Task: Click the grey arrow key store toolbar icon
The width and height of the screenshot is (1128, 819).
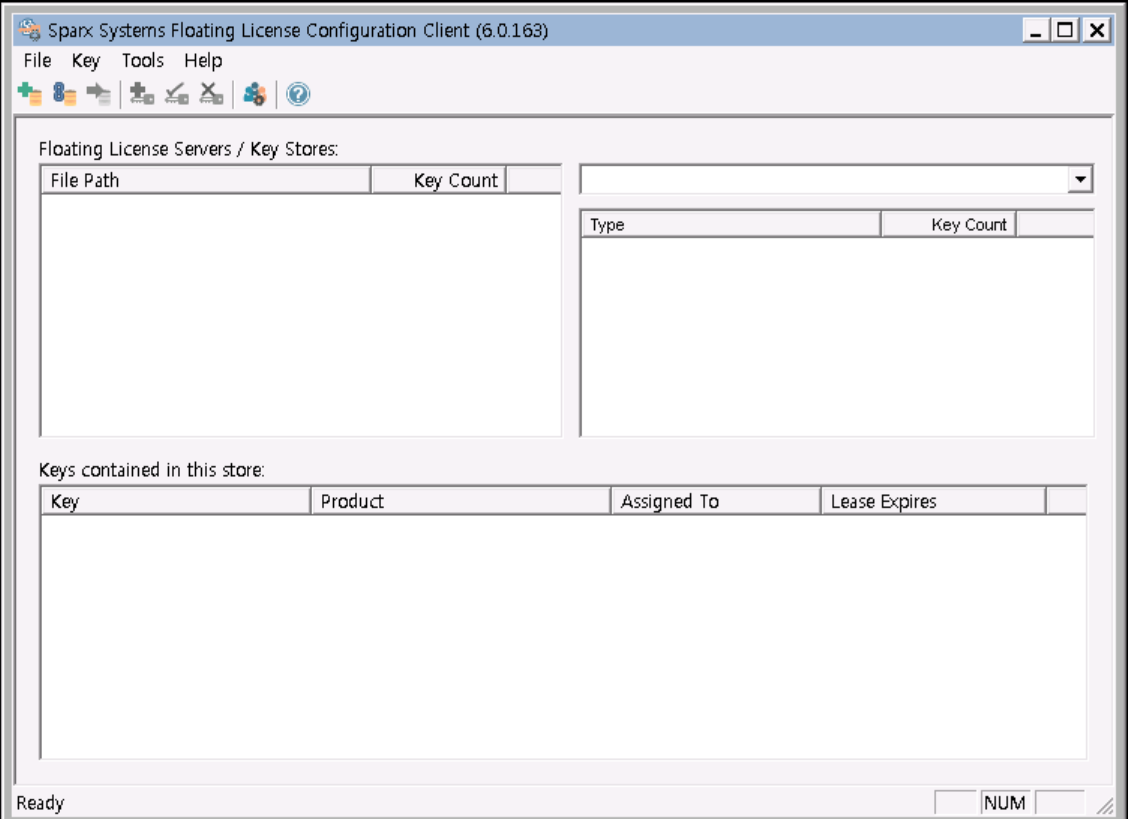Action: click(x=99, y=94)
